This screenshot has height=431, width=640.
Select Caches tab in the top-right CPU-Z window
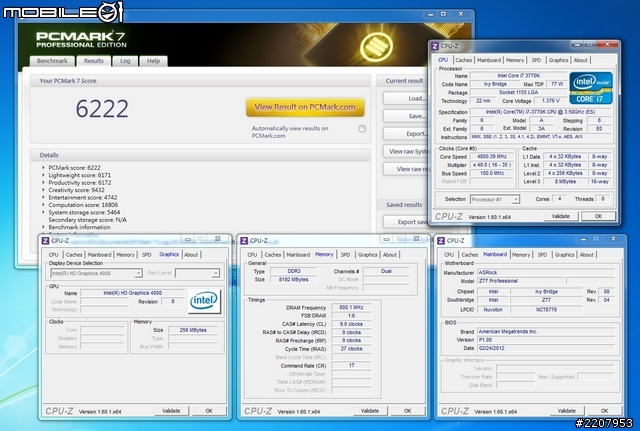pos(464,60)
